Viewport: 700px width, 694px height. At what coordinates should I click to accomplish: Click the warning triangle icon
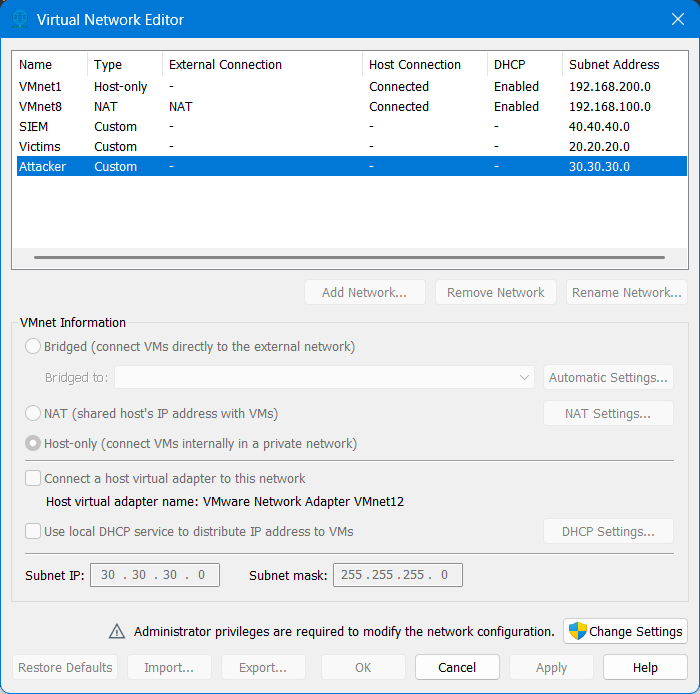click(117, 631)
